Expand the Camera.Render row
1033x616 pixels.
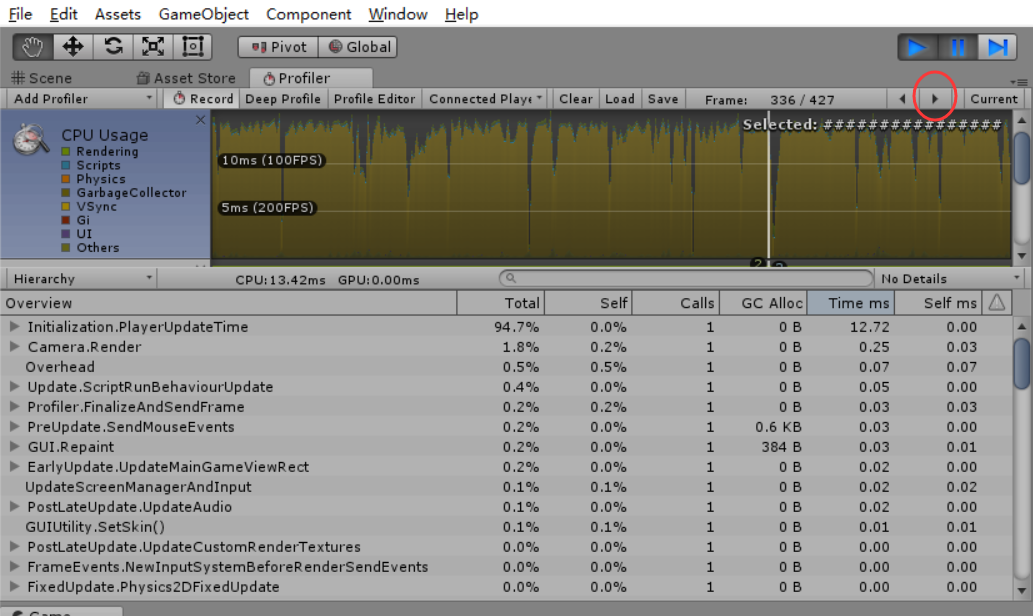[x=14, y=347]
